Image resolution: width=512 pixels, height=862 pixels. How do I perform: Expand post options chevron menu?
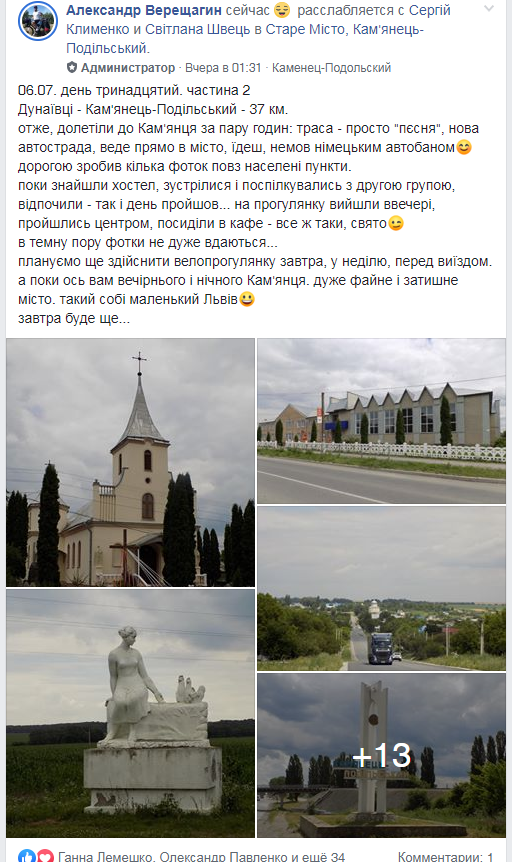click(489, 8)
